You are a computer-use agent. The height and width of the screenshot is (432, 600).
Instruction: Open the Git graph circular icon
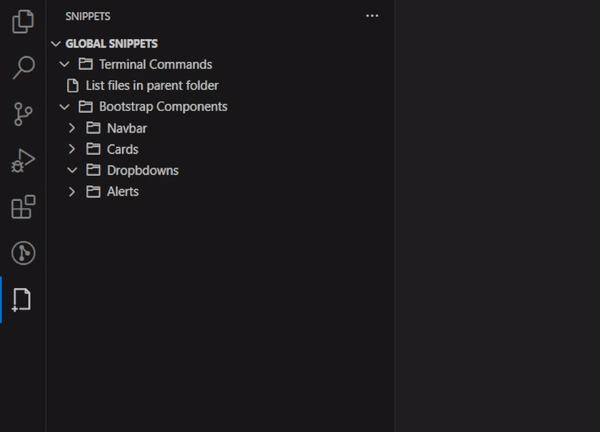(x=23, y=253)
